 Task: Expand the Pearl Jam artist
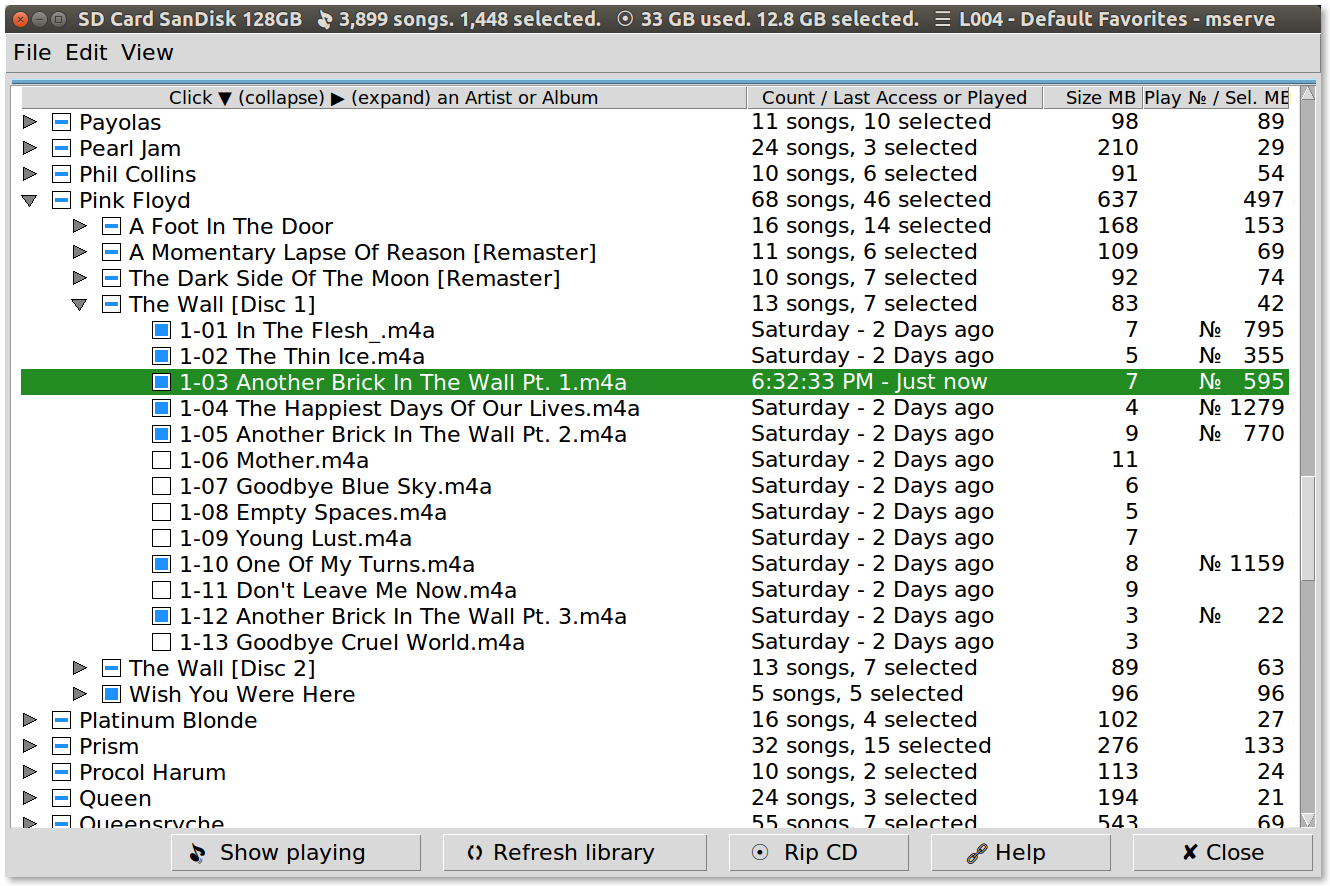click(x=30, y=148)
